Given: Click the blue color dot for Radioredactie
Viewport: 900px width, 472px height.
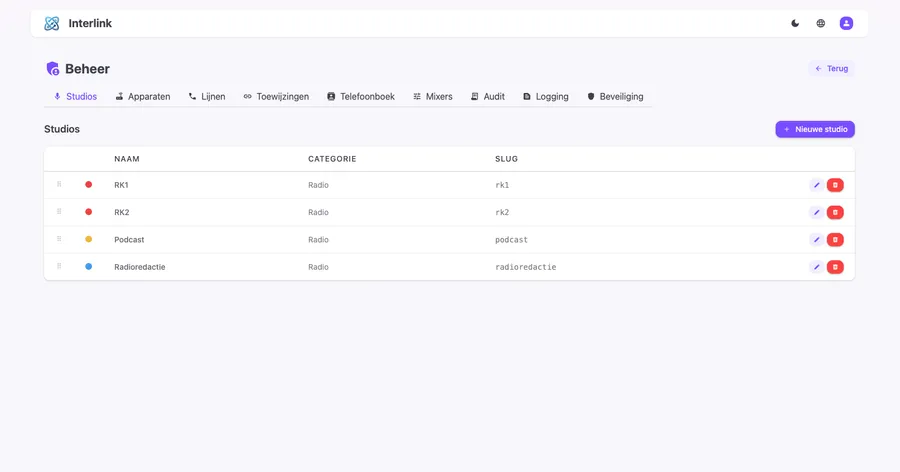Looking at the screenshot, I should pyautogui.click(x=88, y=266).
